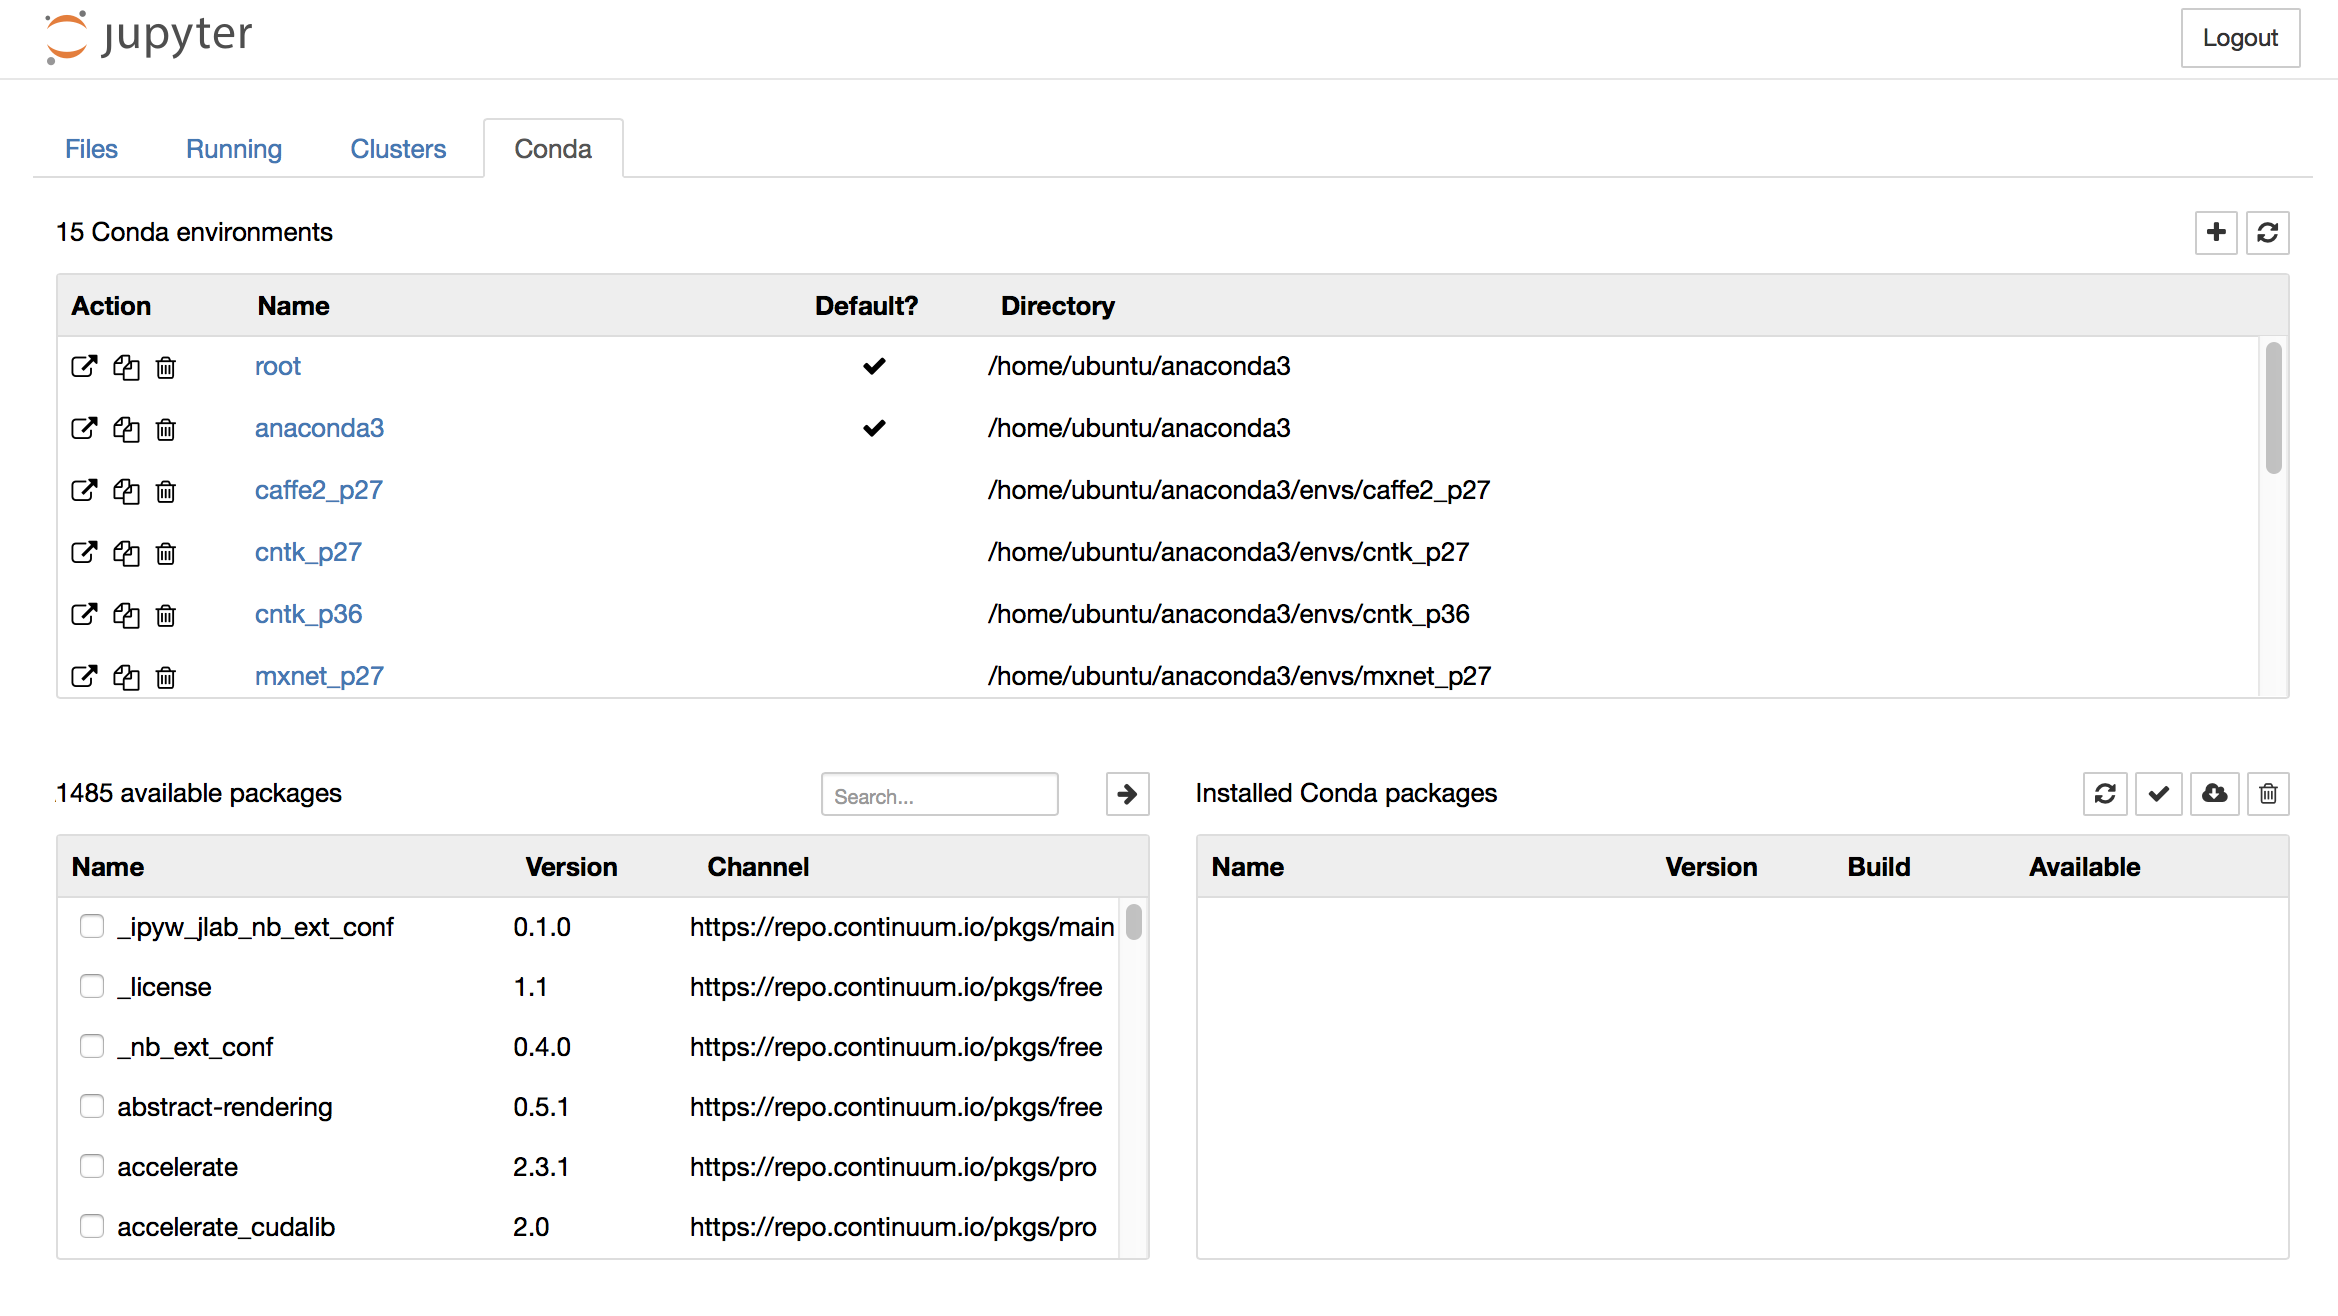Viewport: 2338px width, 1316px height.
Task: Click the plus icon to create new environment
Action: pyautogui.click(x=2215, y=232)
